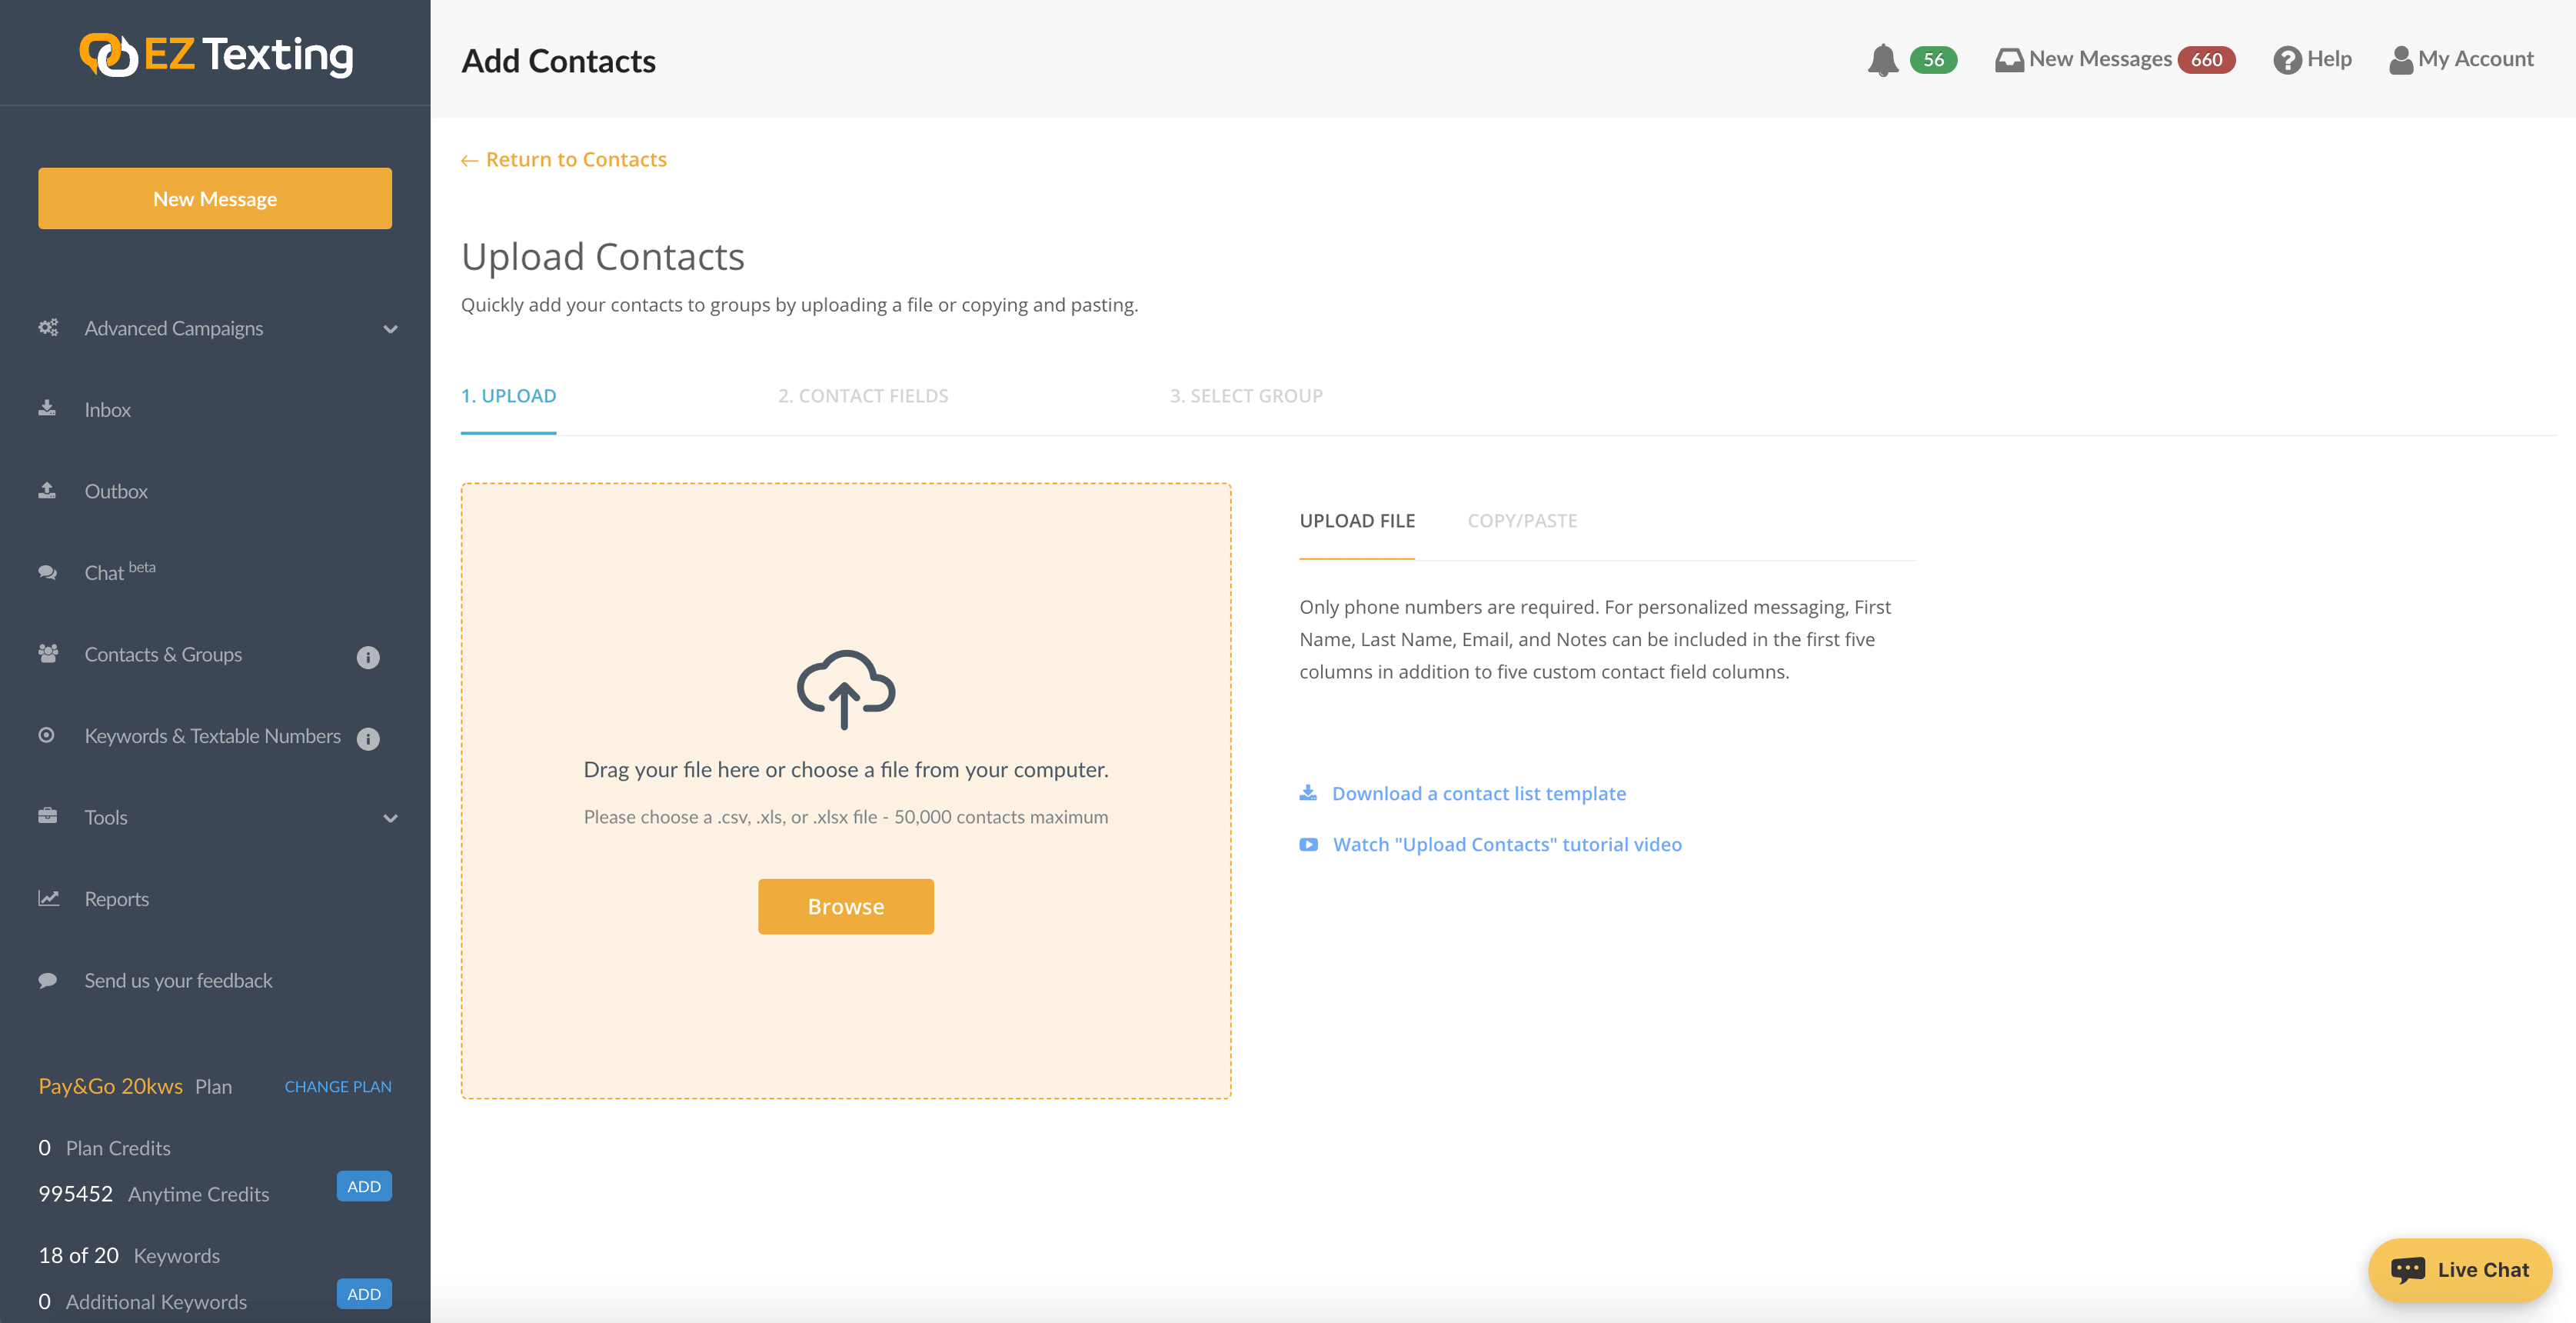Screen dimensions: 2576x1323
Task: Click the Keywords & Textable Numbers info icon
Action: click(x=368, y=738)
